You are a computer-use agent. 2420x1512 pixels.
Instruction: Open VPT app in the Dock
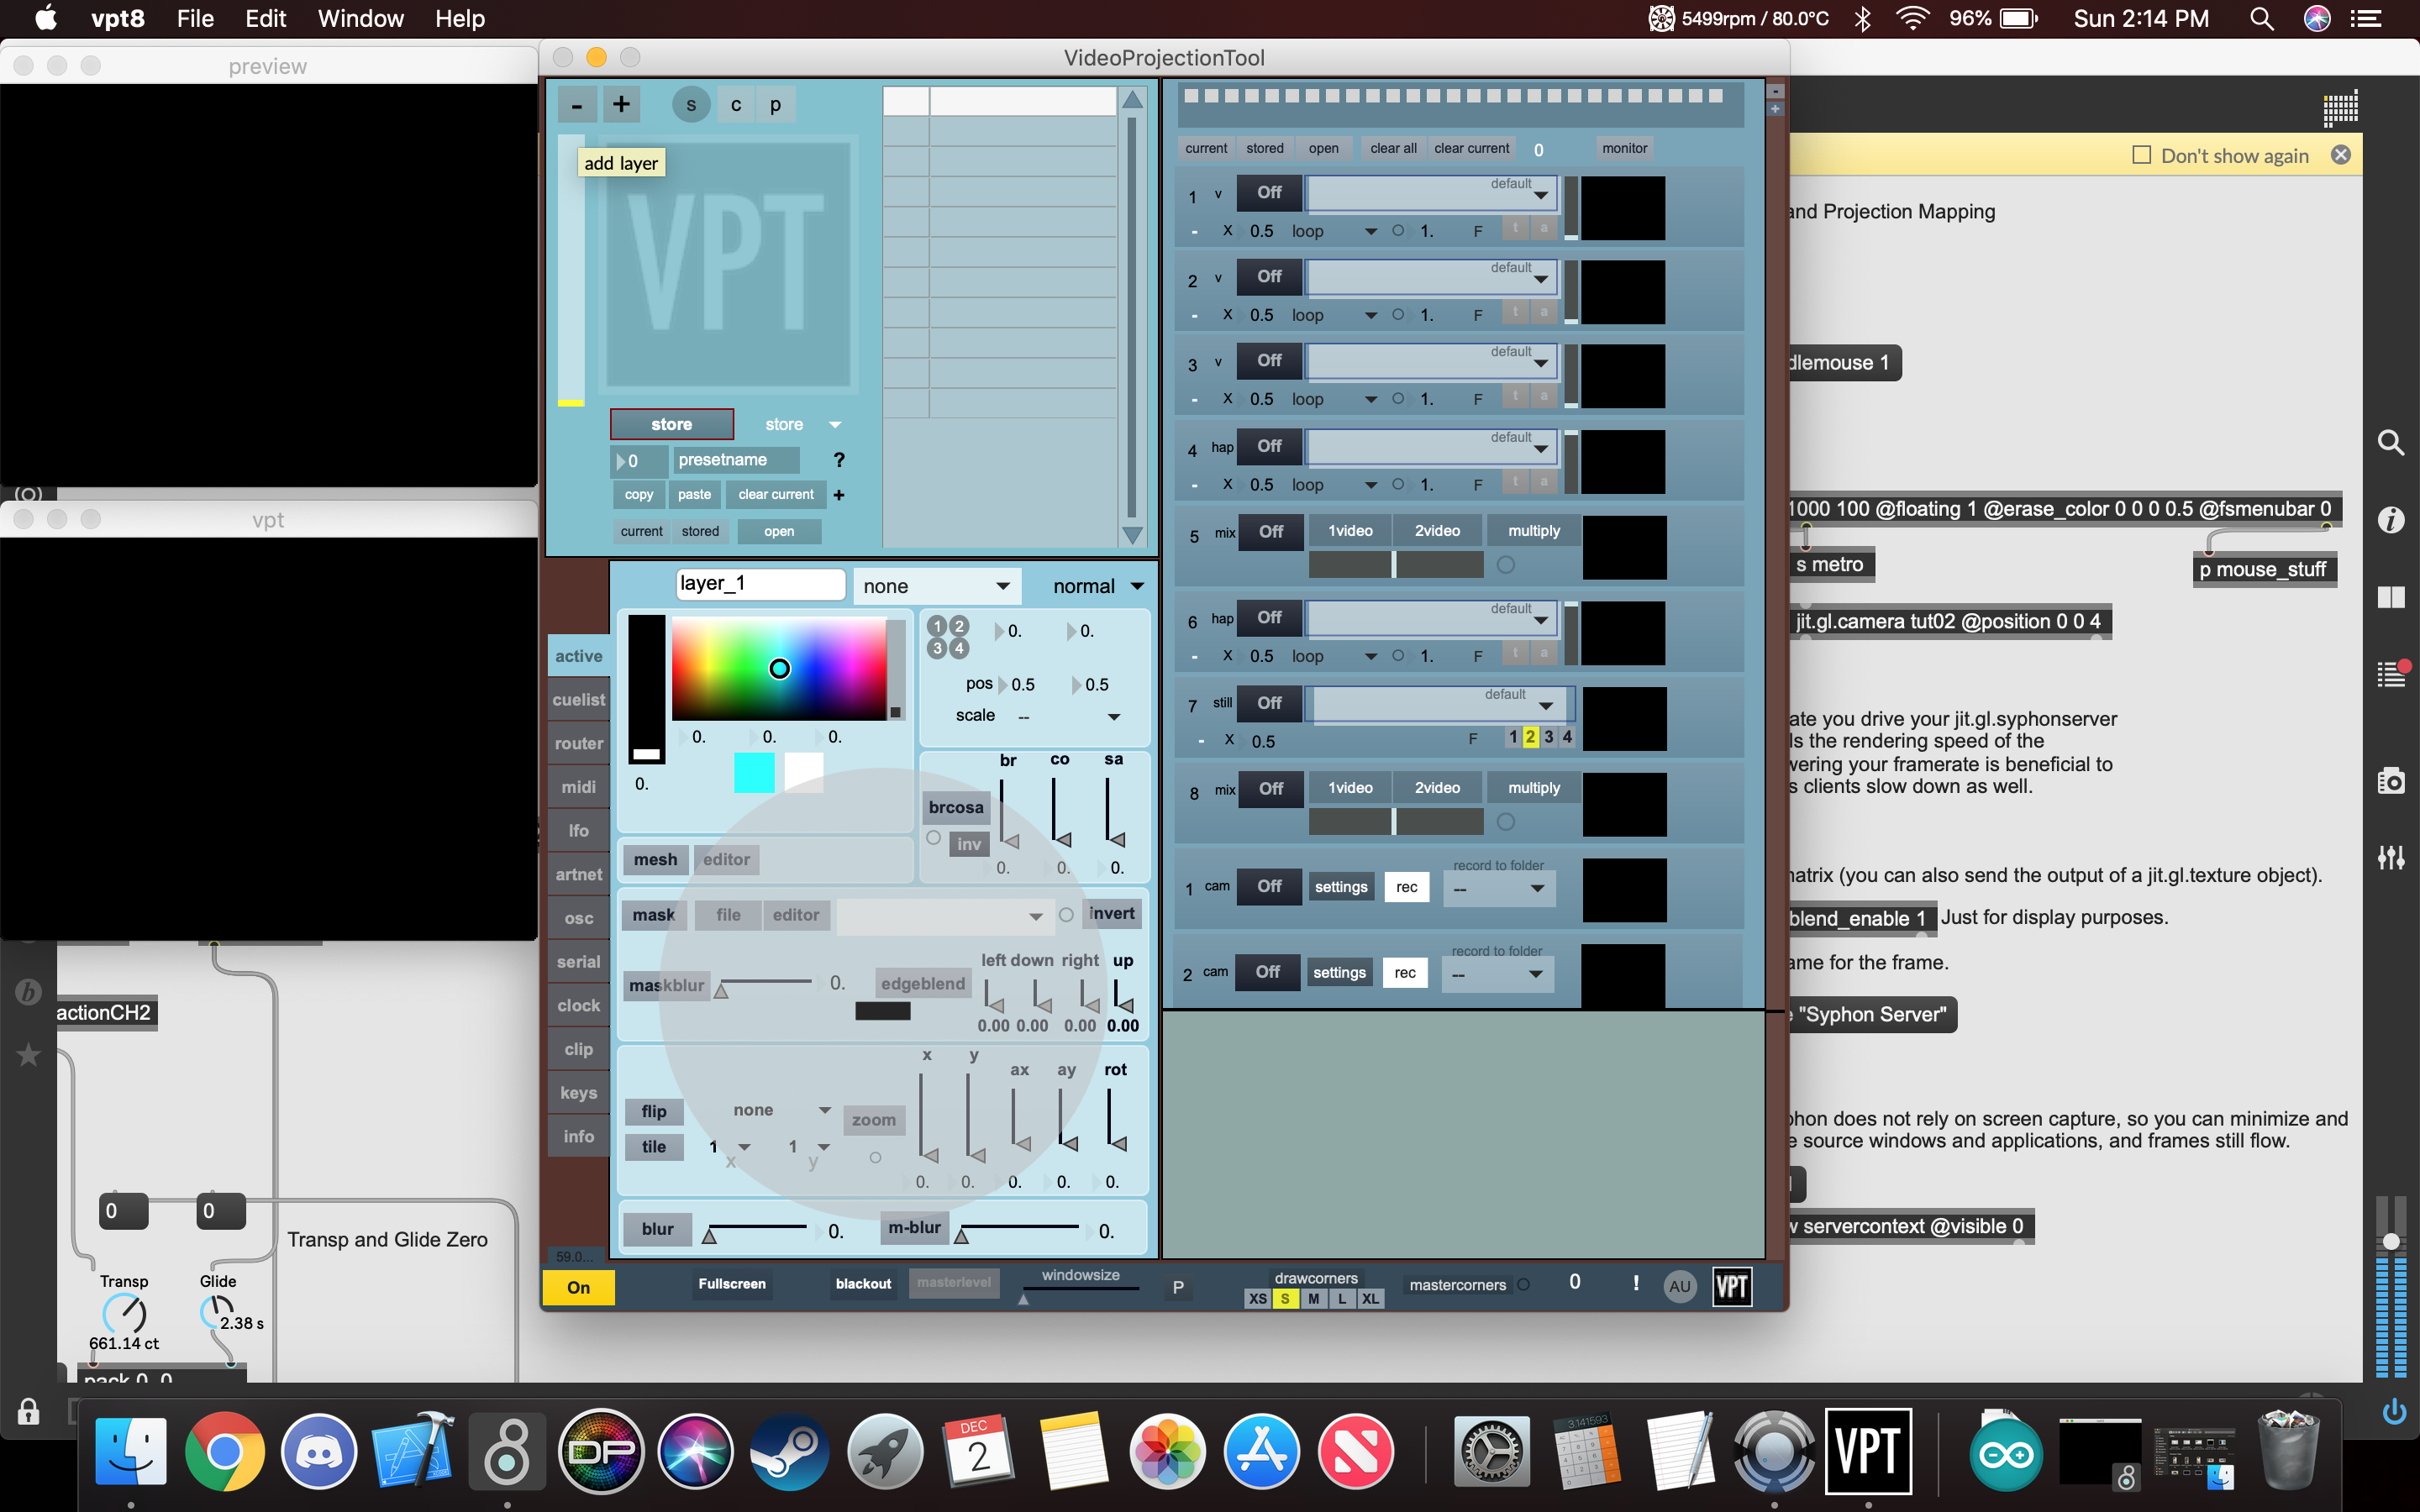coord(1868,1451)
